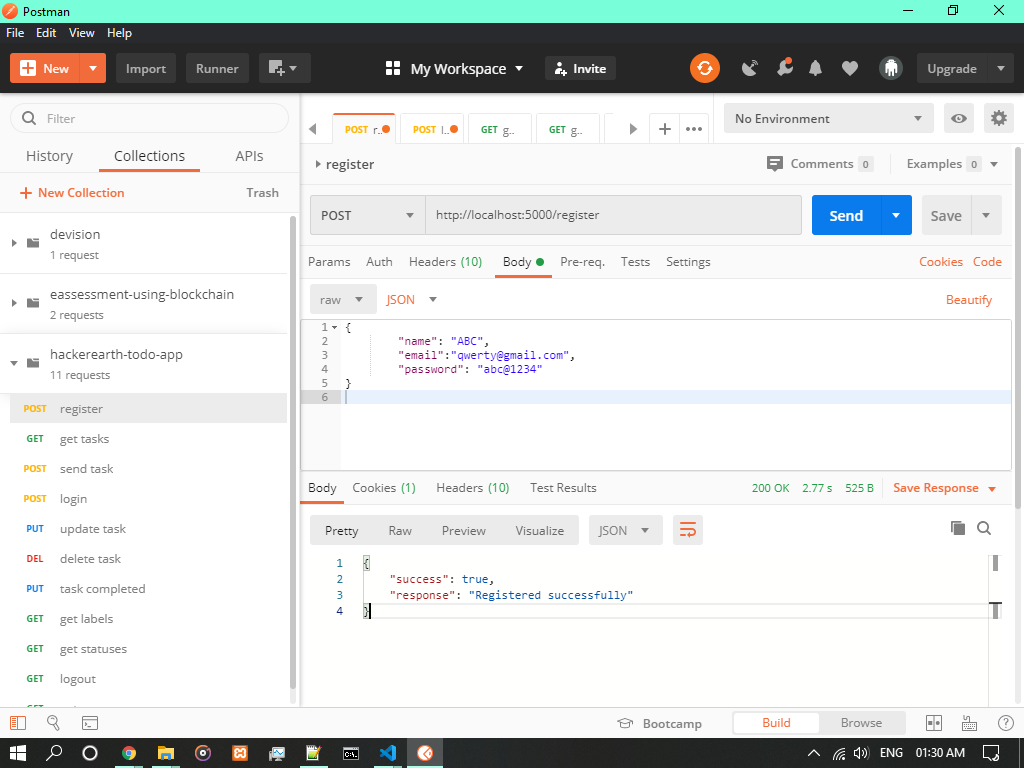Open keyboard shortcuts icon
Screen dimensions: 1024x768
tap(970, 723)
